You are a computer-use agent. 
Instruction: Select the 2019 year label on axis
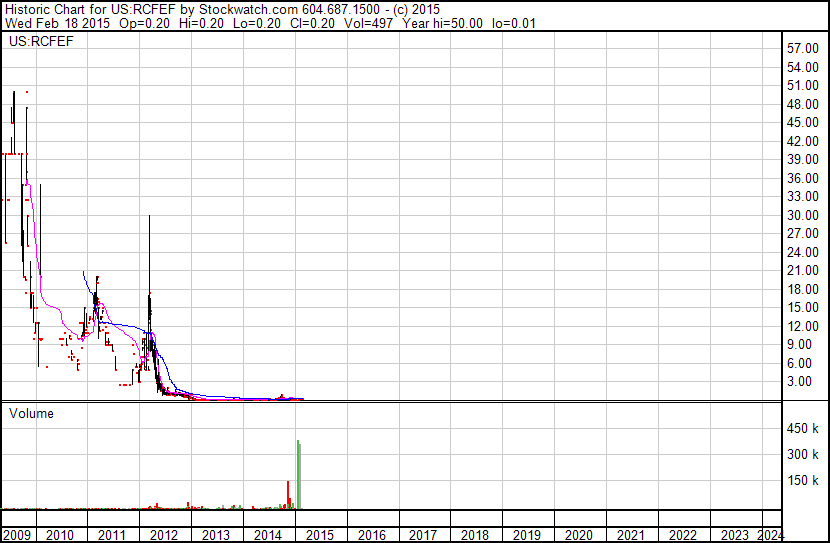tap(527, 535)
